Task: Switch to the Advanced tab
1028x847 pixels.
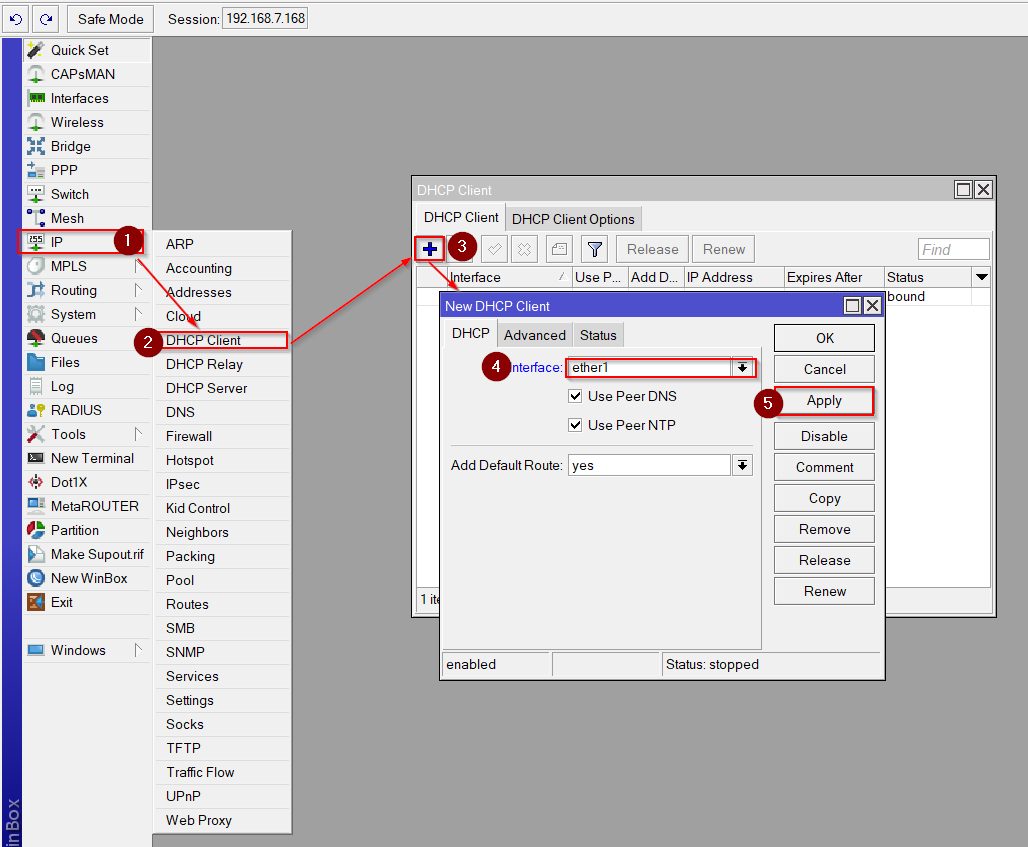Action: coord(534,335)
